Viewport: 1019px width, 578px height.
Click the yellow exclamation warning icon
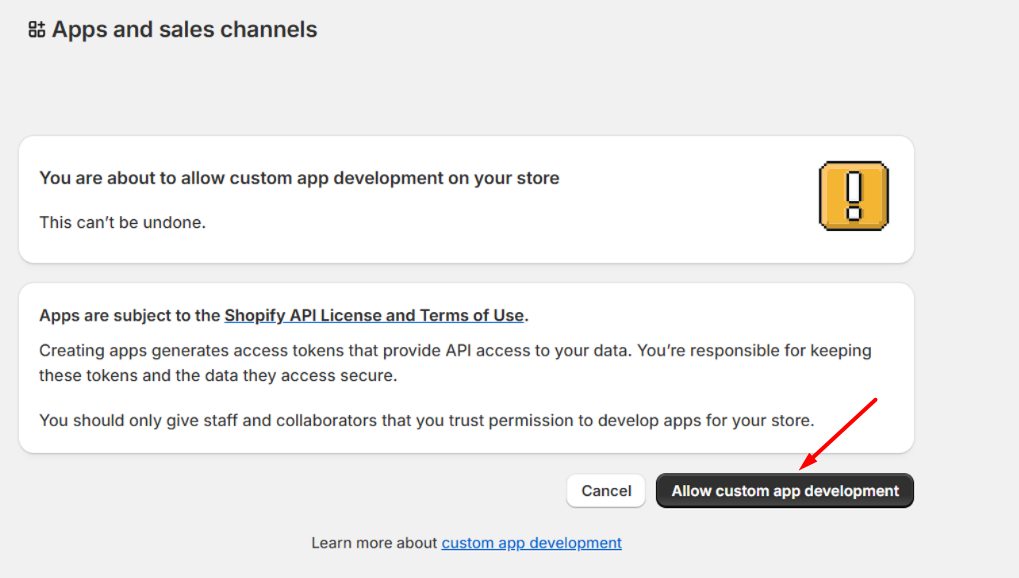coord(853,196)
